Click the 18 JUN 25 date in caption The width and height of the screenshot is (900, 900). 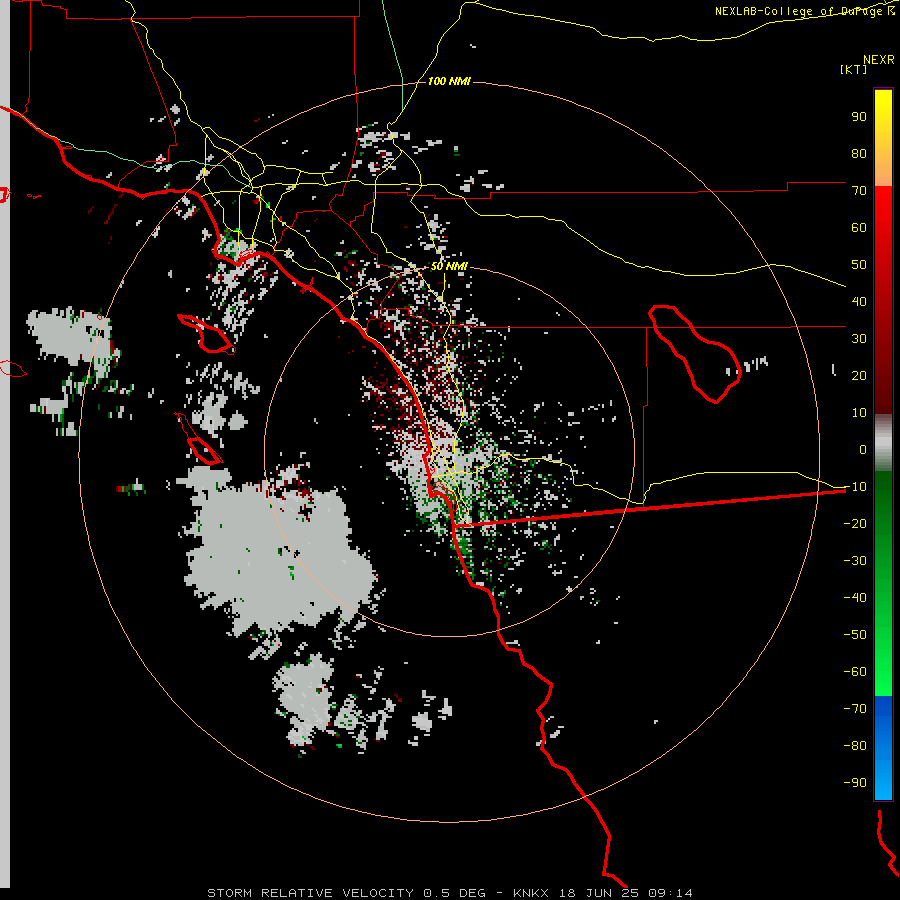click(x=599, y=893)
